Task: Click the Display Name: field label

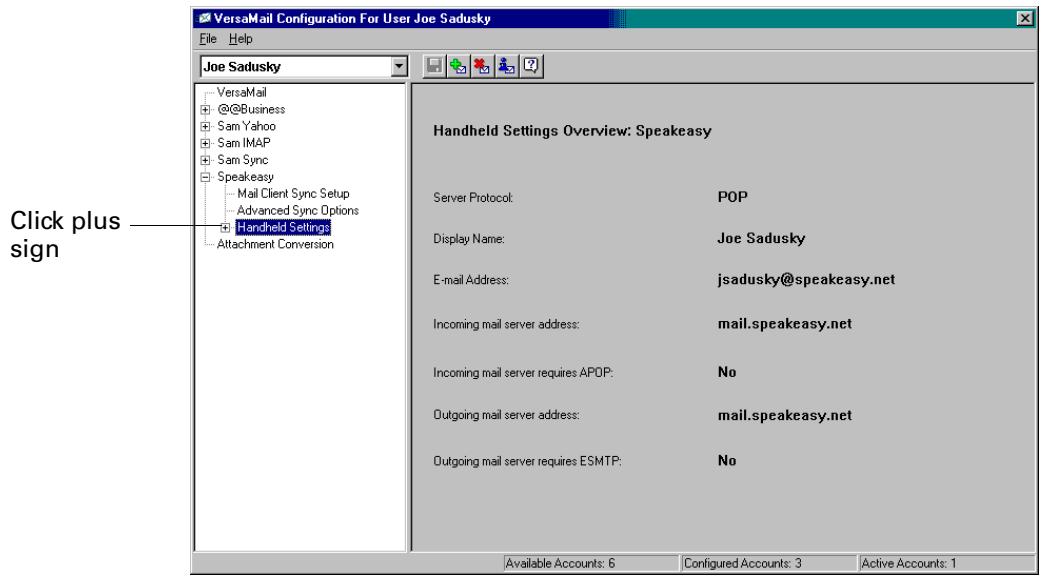Action: point(469,239)
